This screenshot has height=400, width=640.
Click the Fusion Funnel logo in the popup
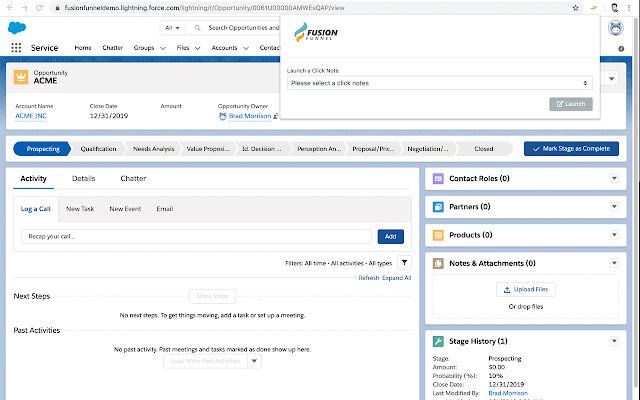click(x=316, y=32)
